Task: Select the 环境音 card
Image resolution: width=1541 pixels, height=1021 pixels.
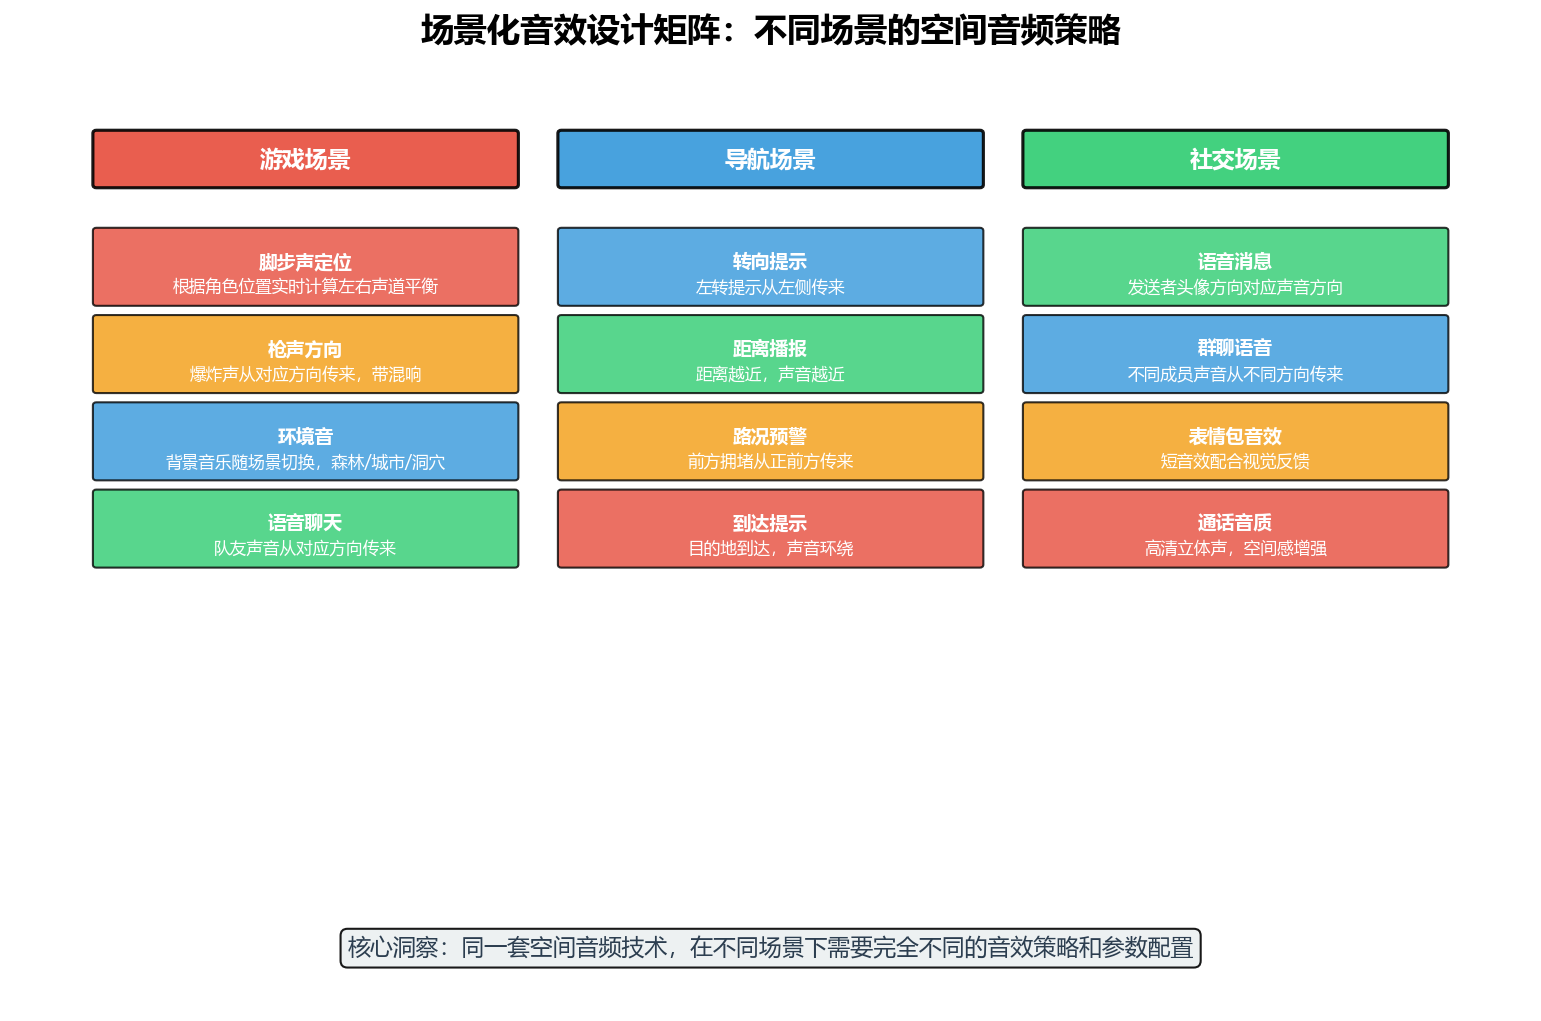Action: point(305,441)
